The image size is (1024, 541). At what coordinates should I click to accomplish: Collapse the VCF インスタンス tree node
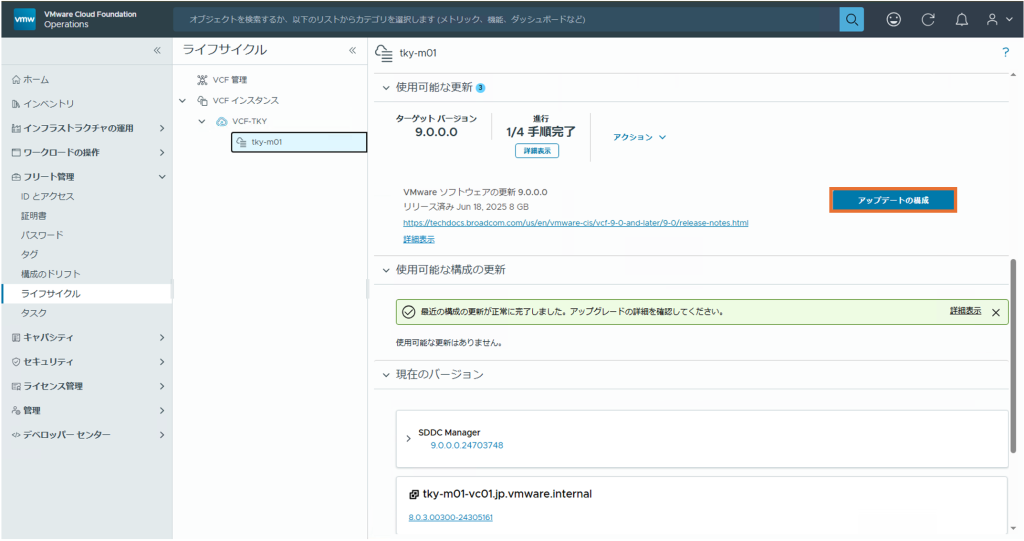point(183,101)
